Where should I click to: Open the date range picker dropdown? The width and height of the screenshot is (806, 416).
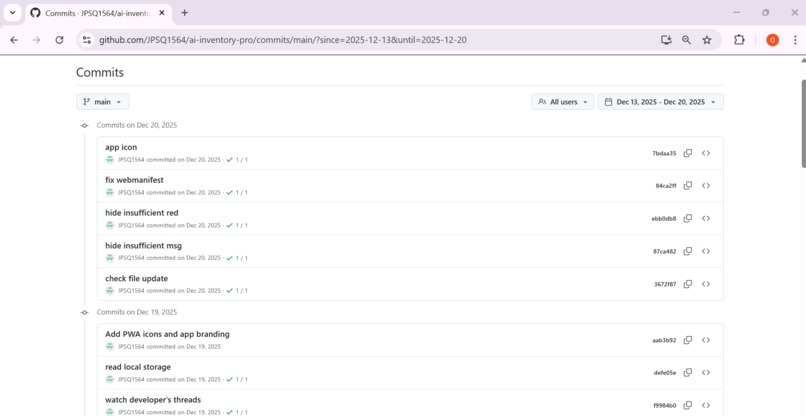(x=661, y=102)
